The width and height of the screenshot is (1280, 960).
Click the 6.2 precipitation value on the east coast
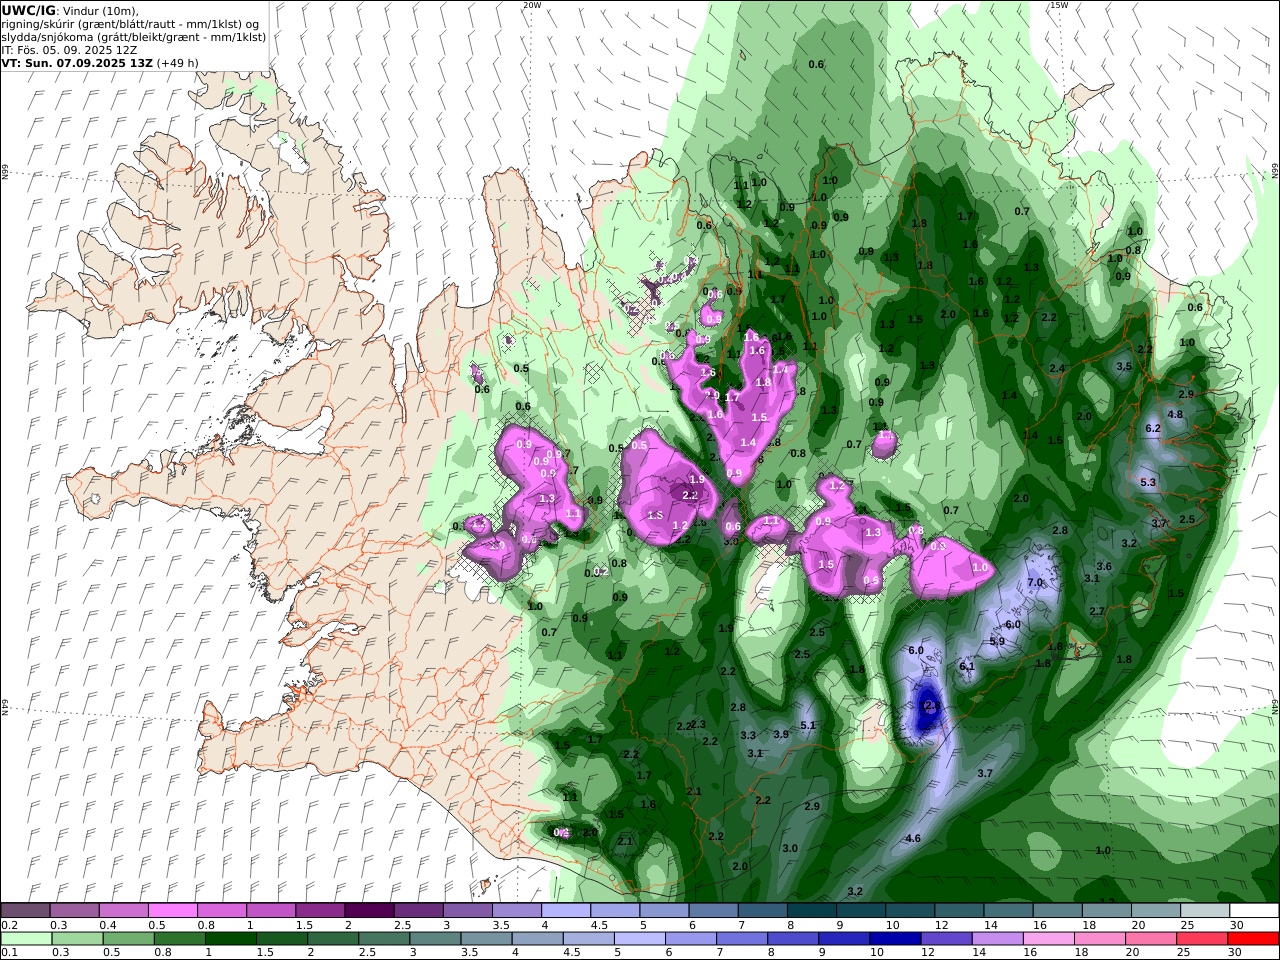pos(1152,428)
